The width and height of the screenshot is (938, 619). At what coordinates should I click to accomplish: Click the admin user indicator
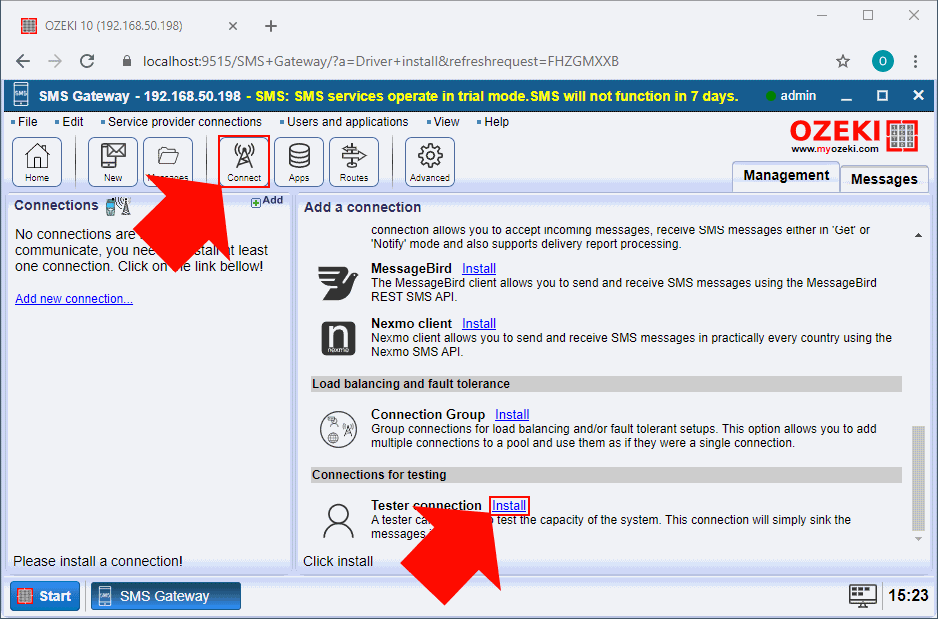(791, 96)
